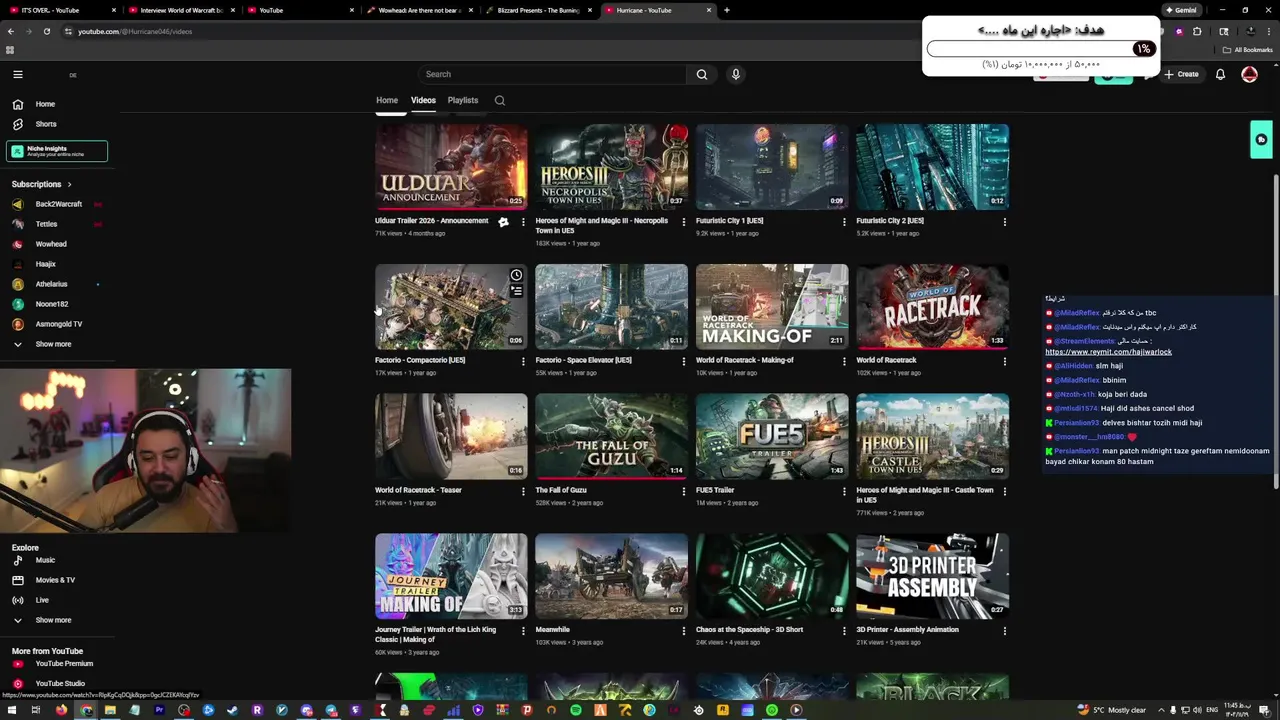Open options menu for Meanwhile video
1280x720 pixels.
(x=684, y=631)
